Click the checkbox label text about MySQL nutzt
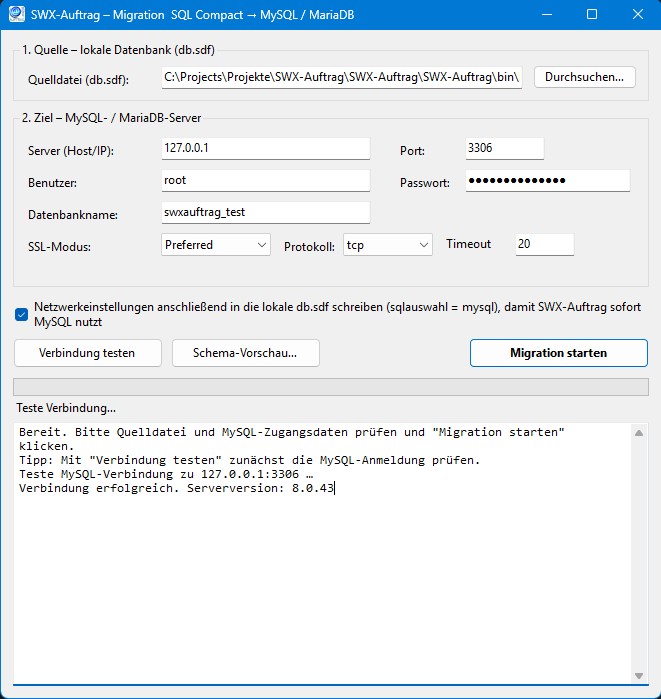 (x=337, y=314)
